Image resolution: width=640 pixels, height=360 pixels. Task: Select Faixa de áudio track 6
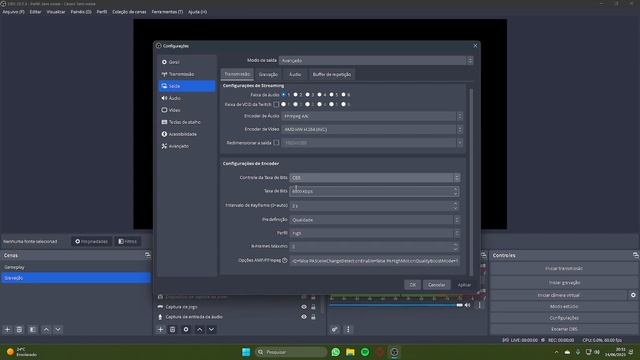[343, 95]
